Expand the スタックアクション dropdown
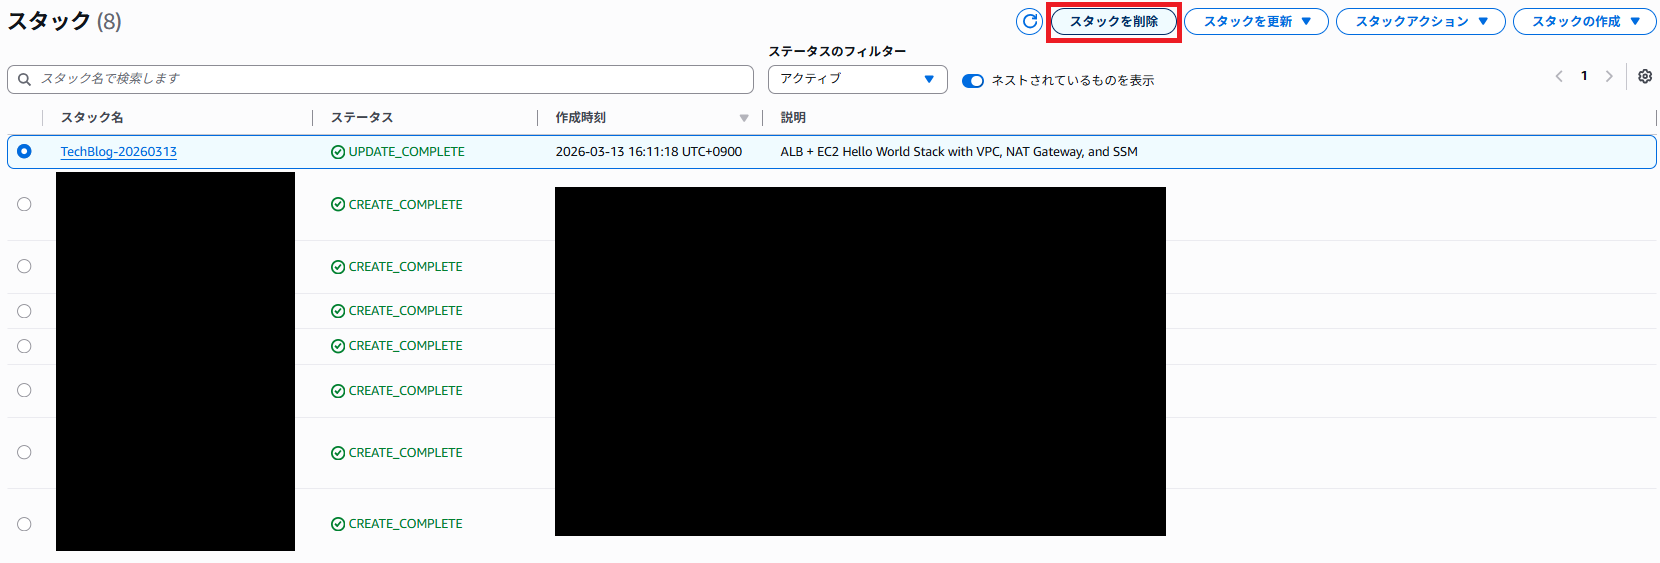 [1420, 21]
